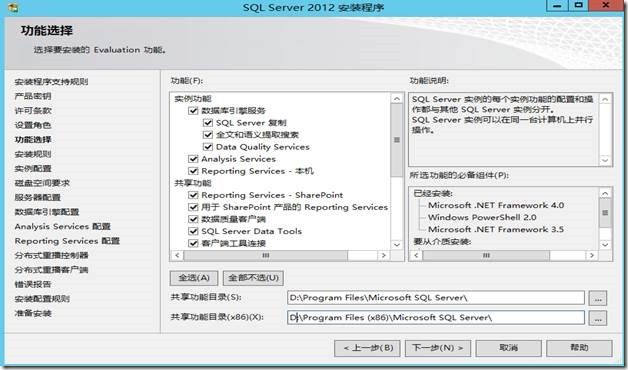Toggle the Analysis Services checkbox
628x370 pixels.
coord(193,159)
